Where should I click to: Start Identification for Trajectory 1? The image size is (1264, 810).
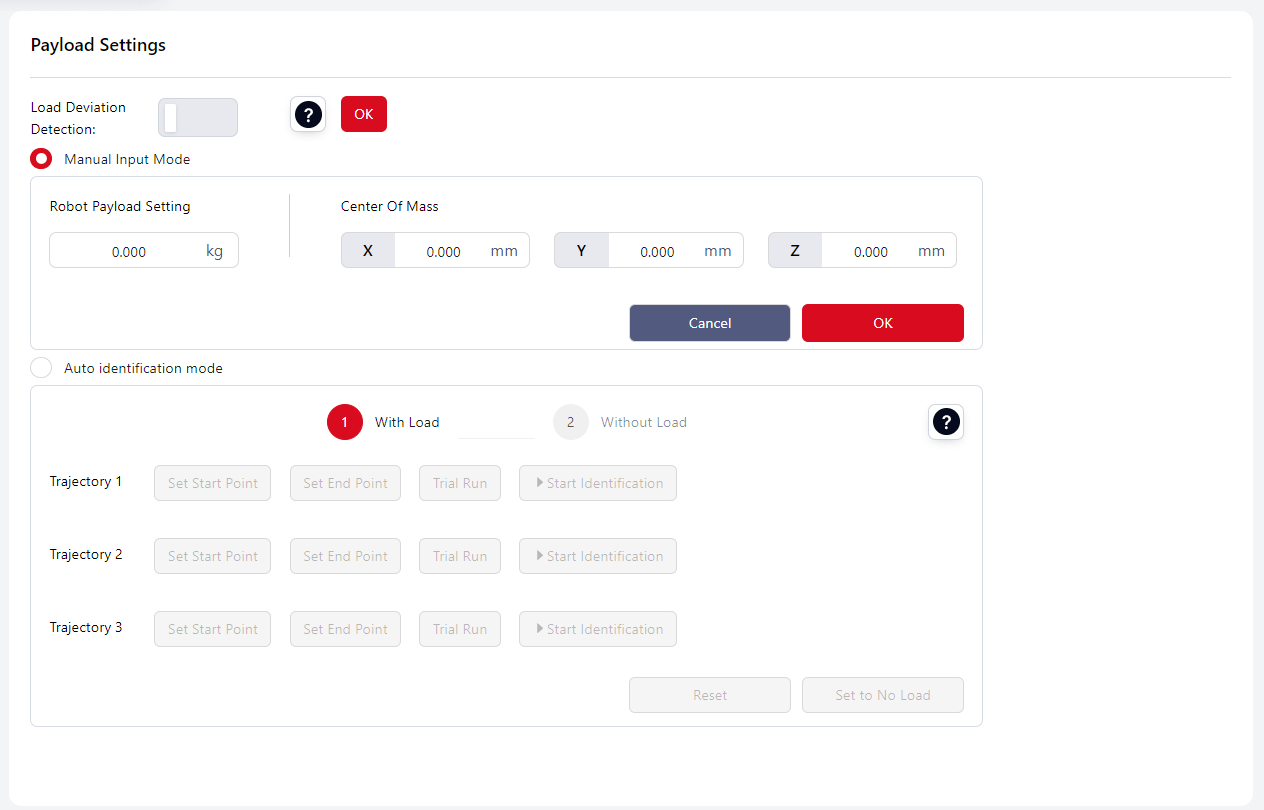tap(597, 483)
